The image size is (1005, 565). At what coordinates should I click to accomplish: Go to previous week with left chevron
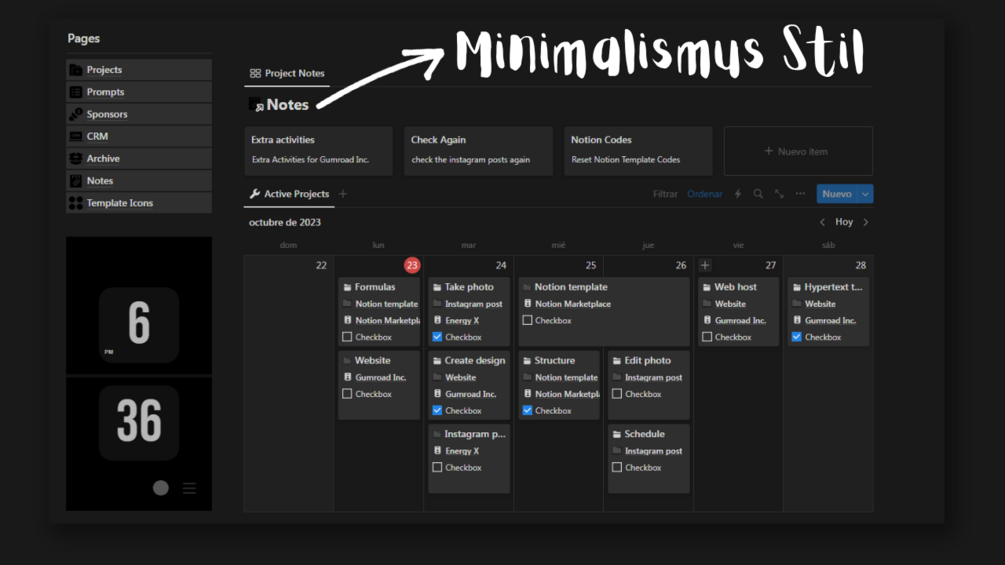click(x=822, y=222)
